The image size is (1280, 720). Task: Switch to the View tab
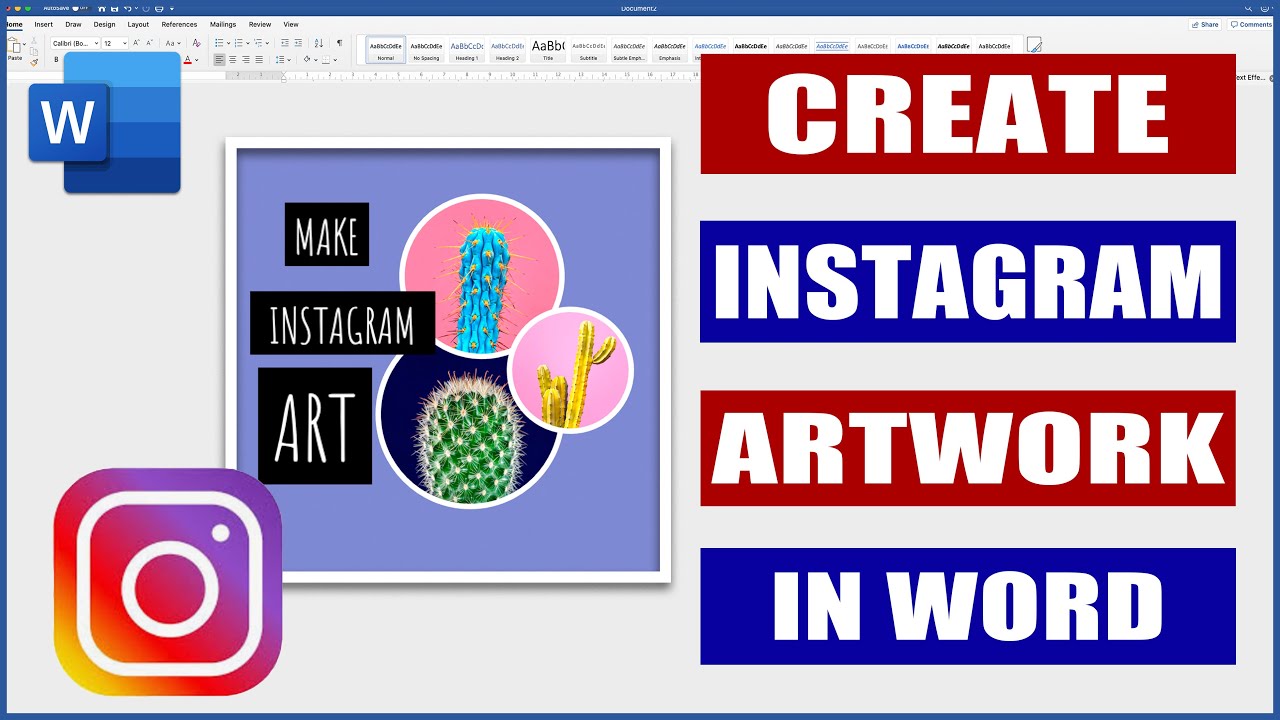[x=291, y=24]
